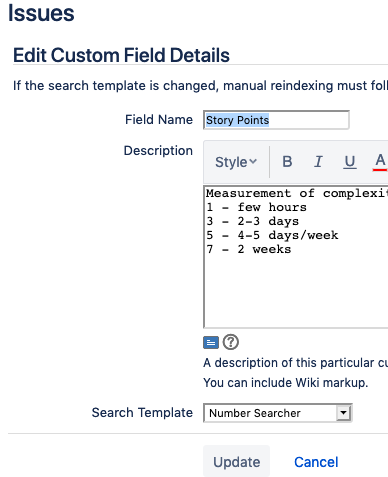388x477 pixels.
Task: Open the text color A icon
Action: pos(380,162)
